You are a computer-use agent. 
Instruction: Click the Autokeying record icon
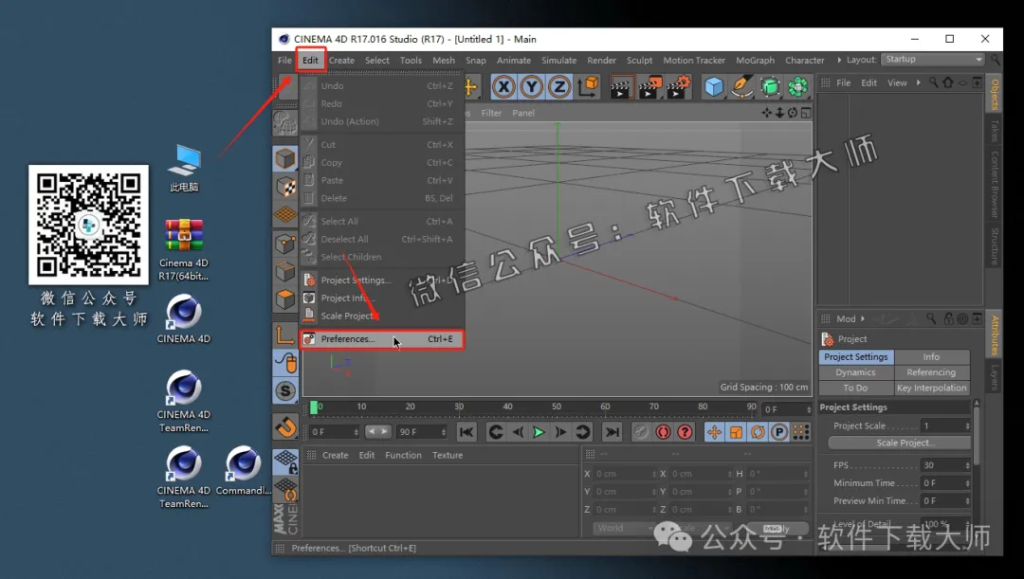click(663, 431)
